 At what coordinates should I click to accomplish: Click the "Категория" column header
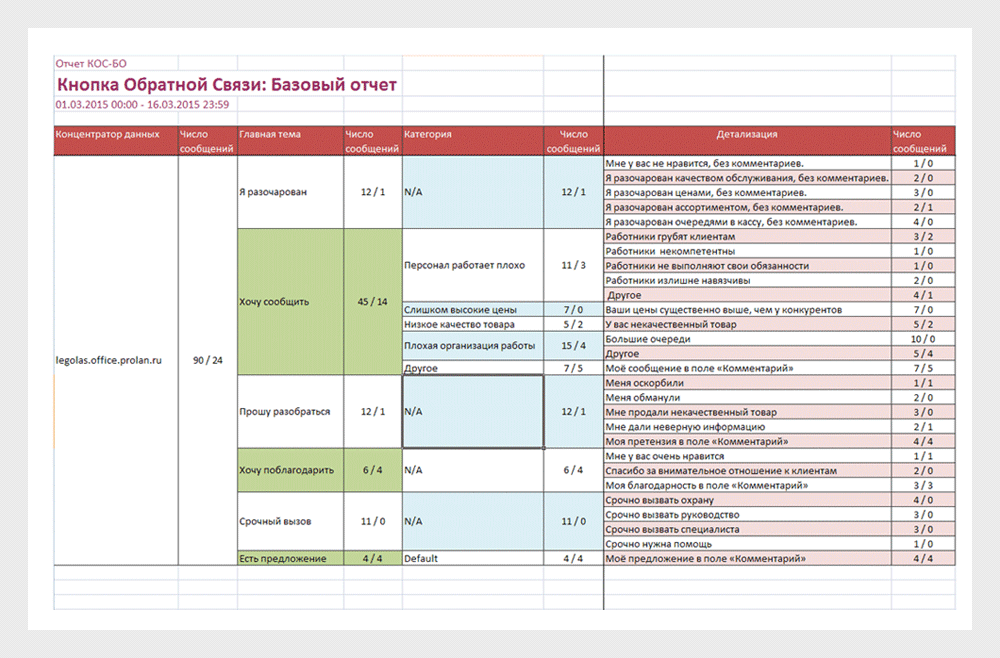[428, 134]
